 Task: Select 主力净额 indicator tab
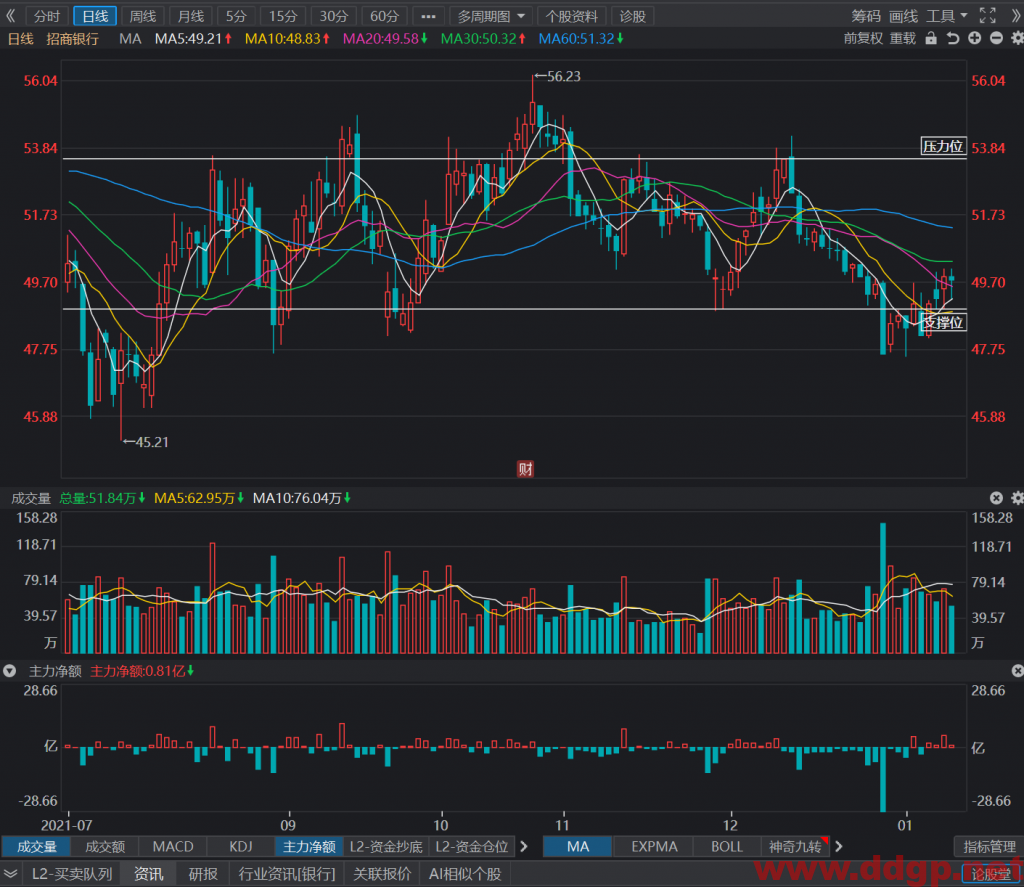309,847
